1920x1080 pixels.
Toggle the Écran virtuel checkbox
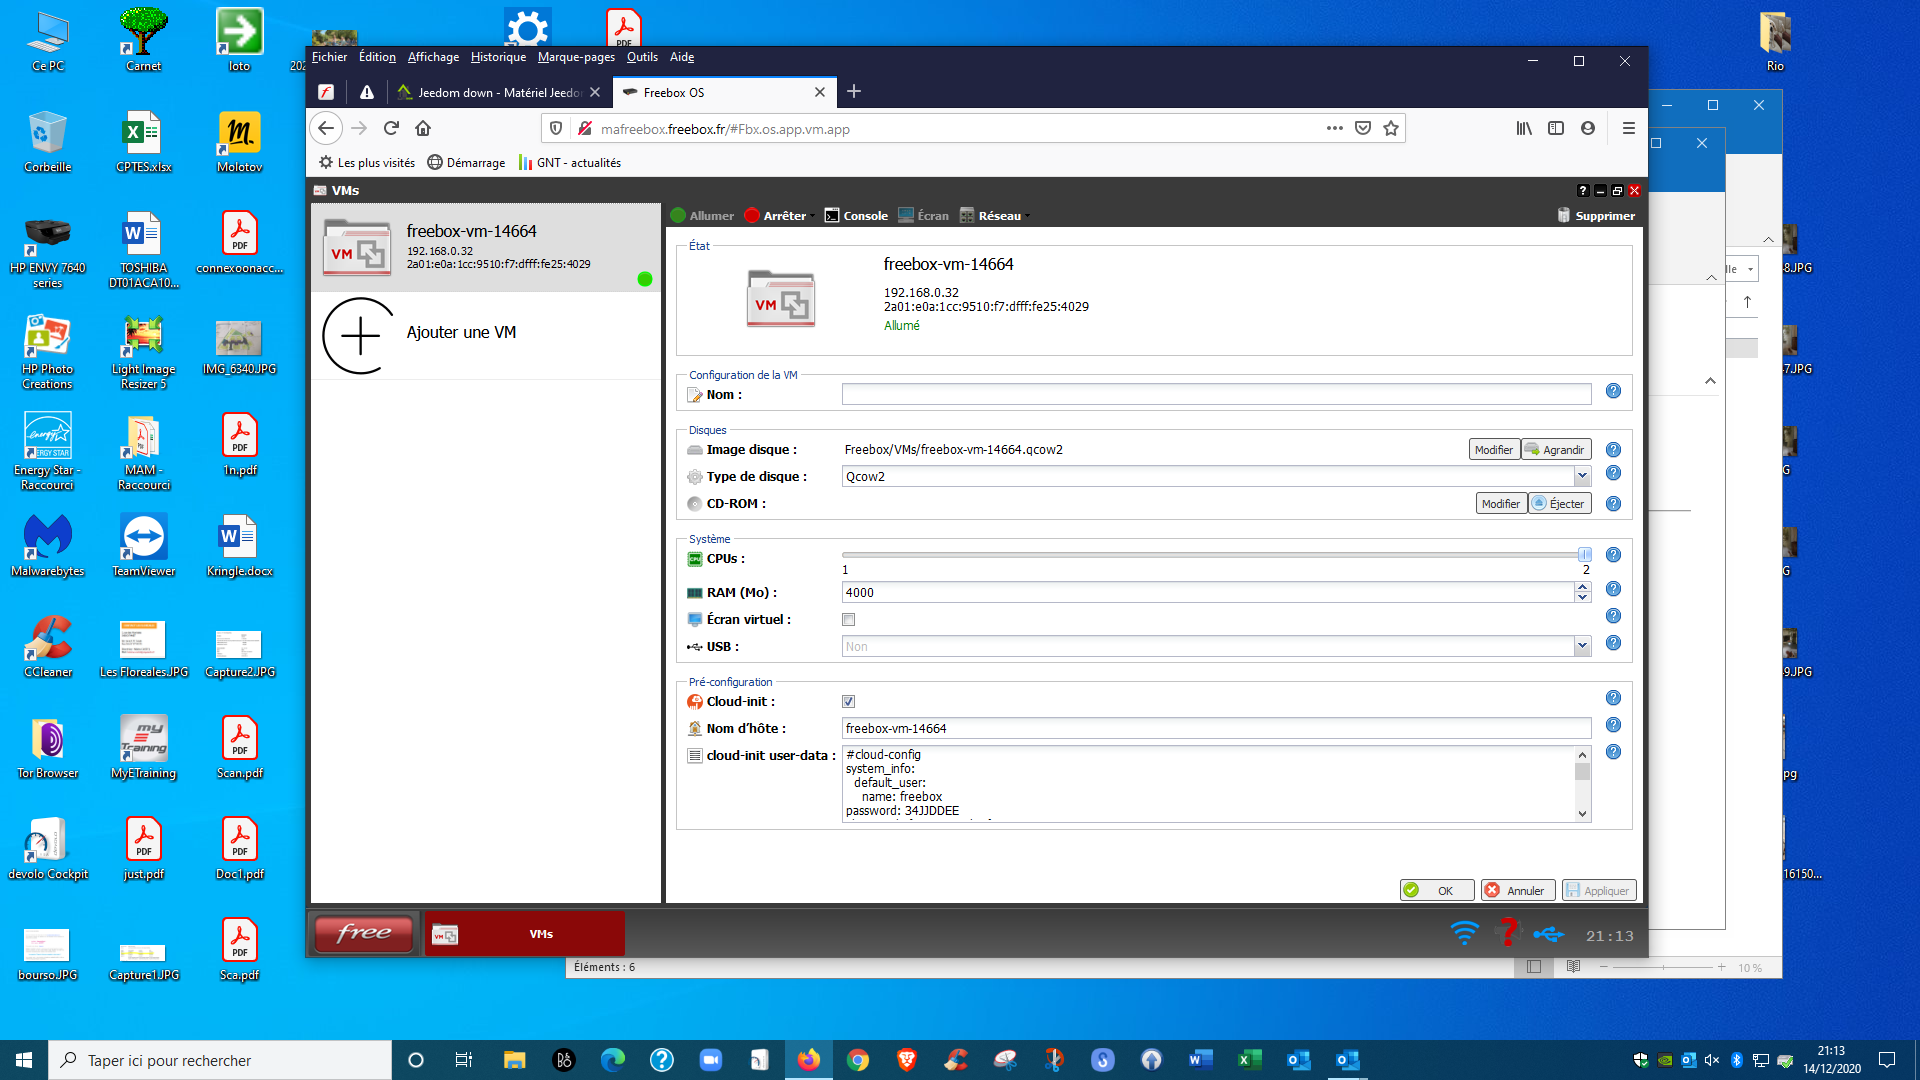click(x=849, y=620)
